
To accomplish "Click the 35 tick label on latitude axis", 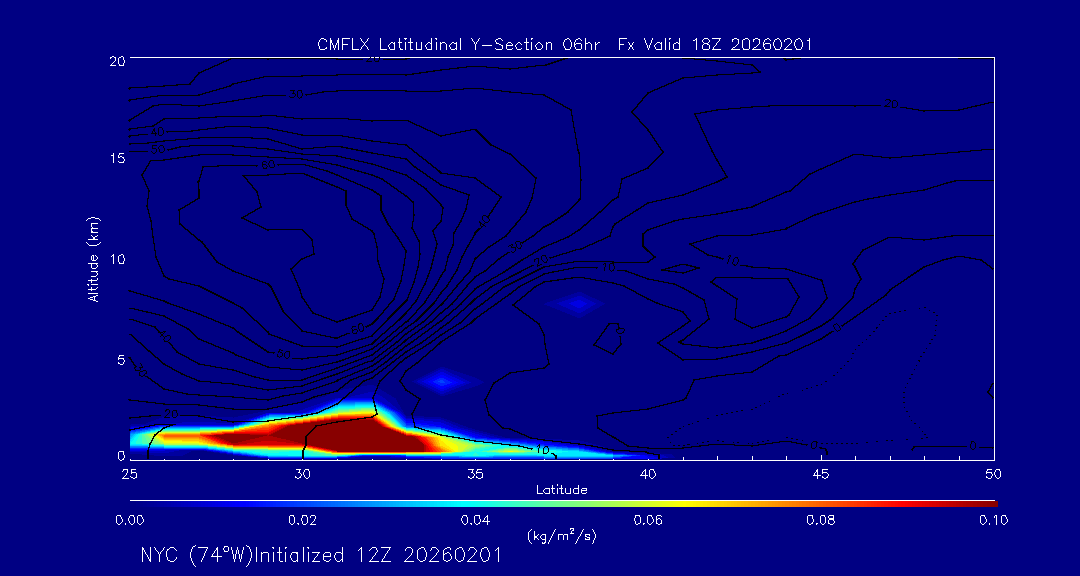I will (475, 474).
